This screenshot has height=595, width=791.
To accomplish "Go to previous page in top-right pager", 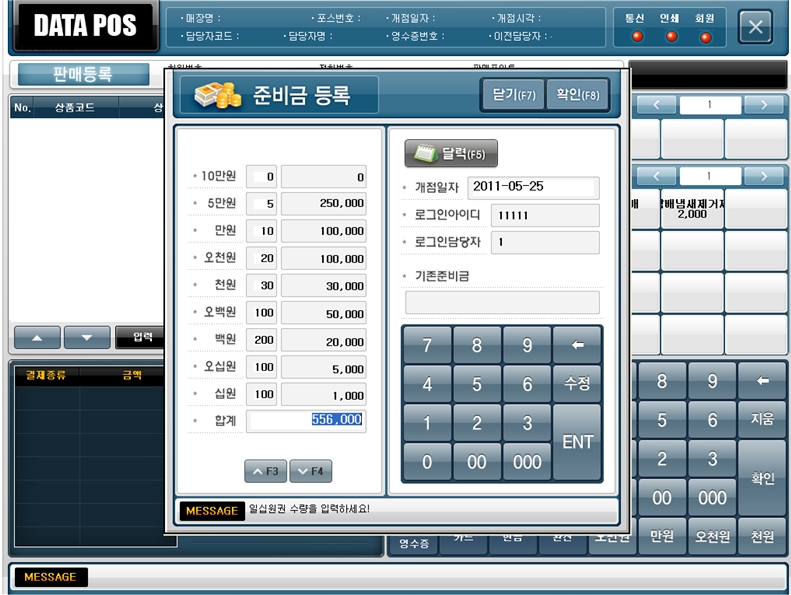I will [x=657, y=105].
